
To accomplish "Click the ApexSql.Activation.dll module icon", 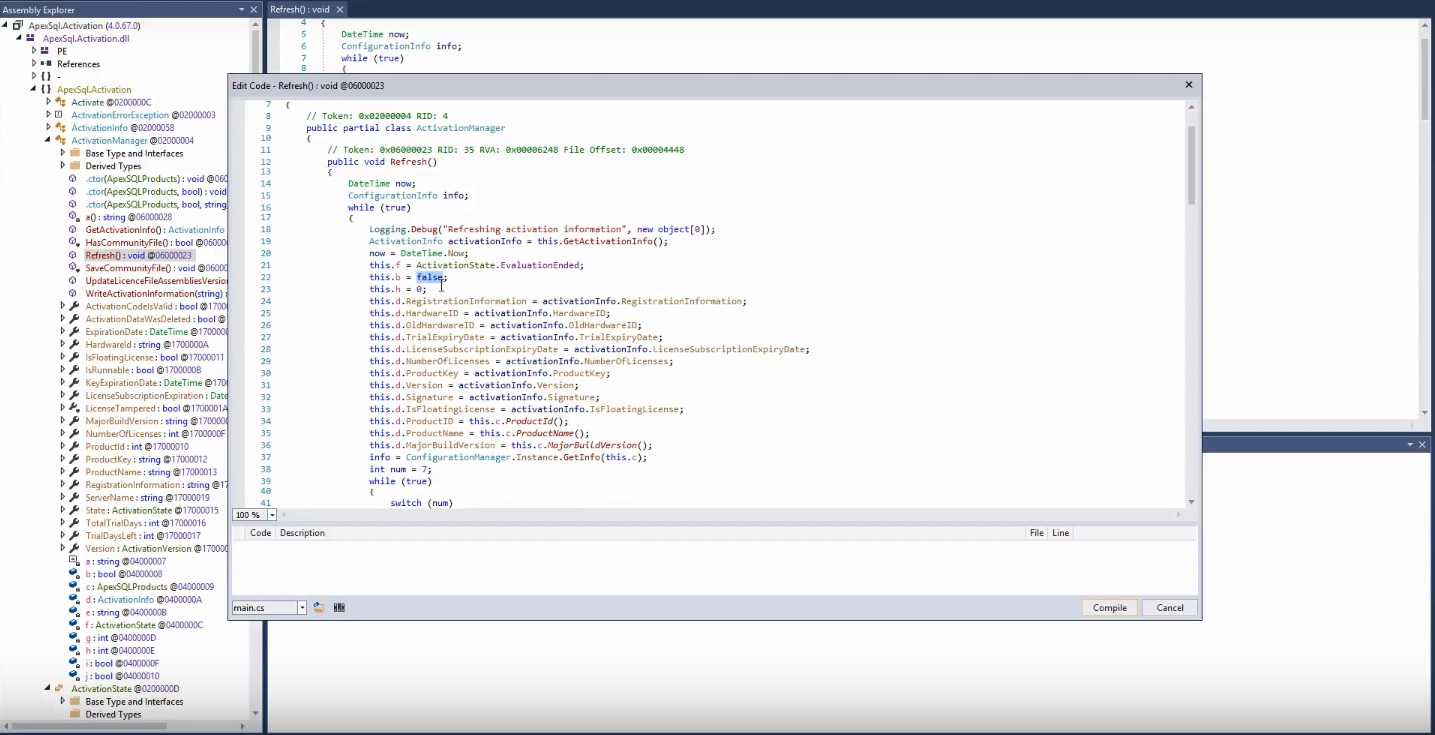I will [32, 38].
